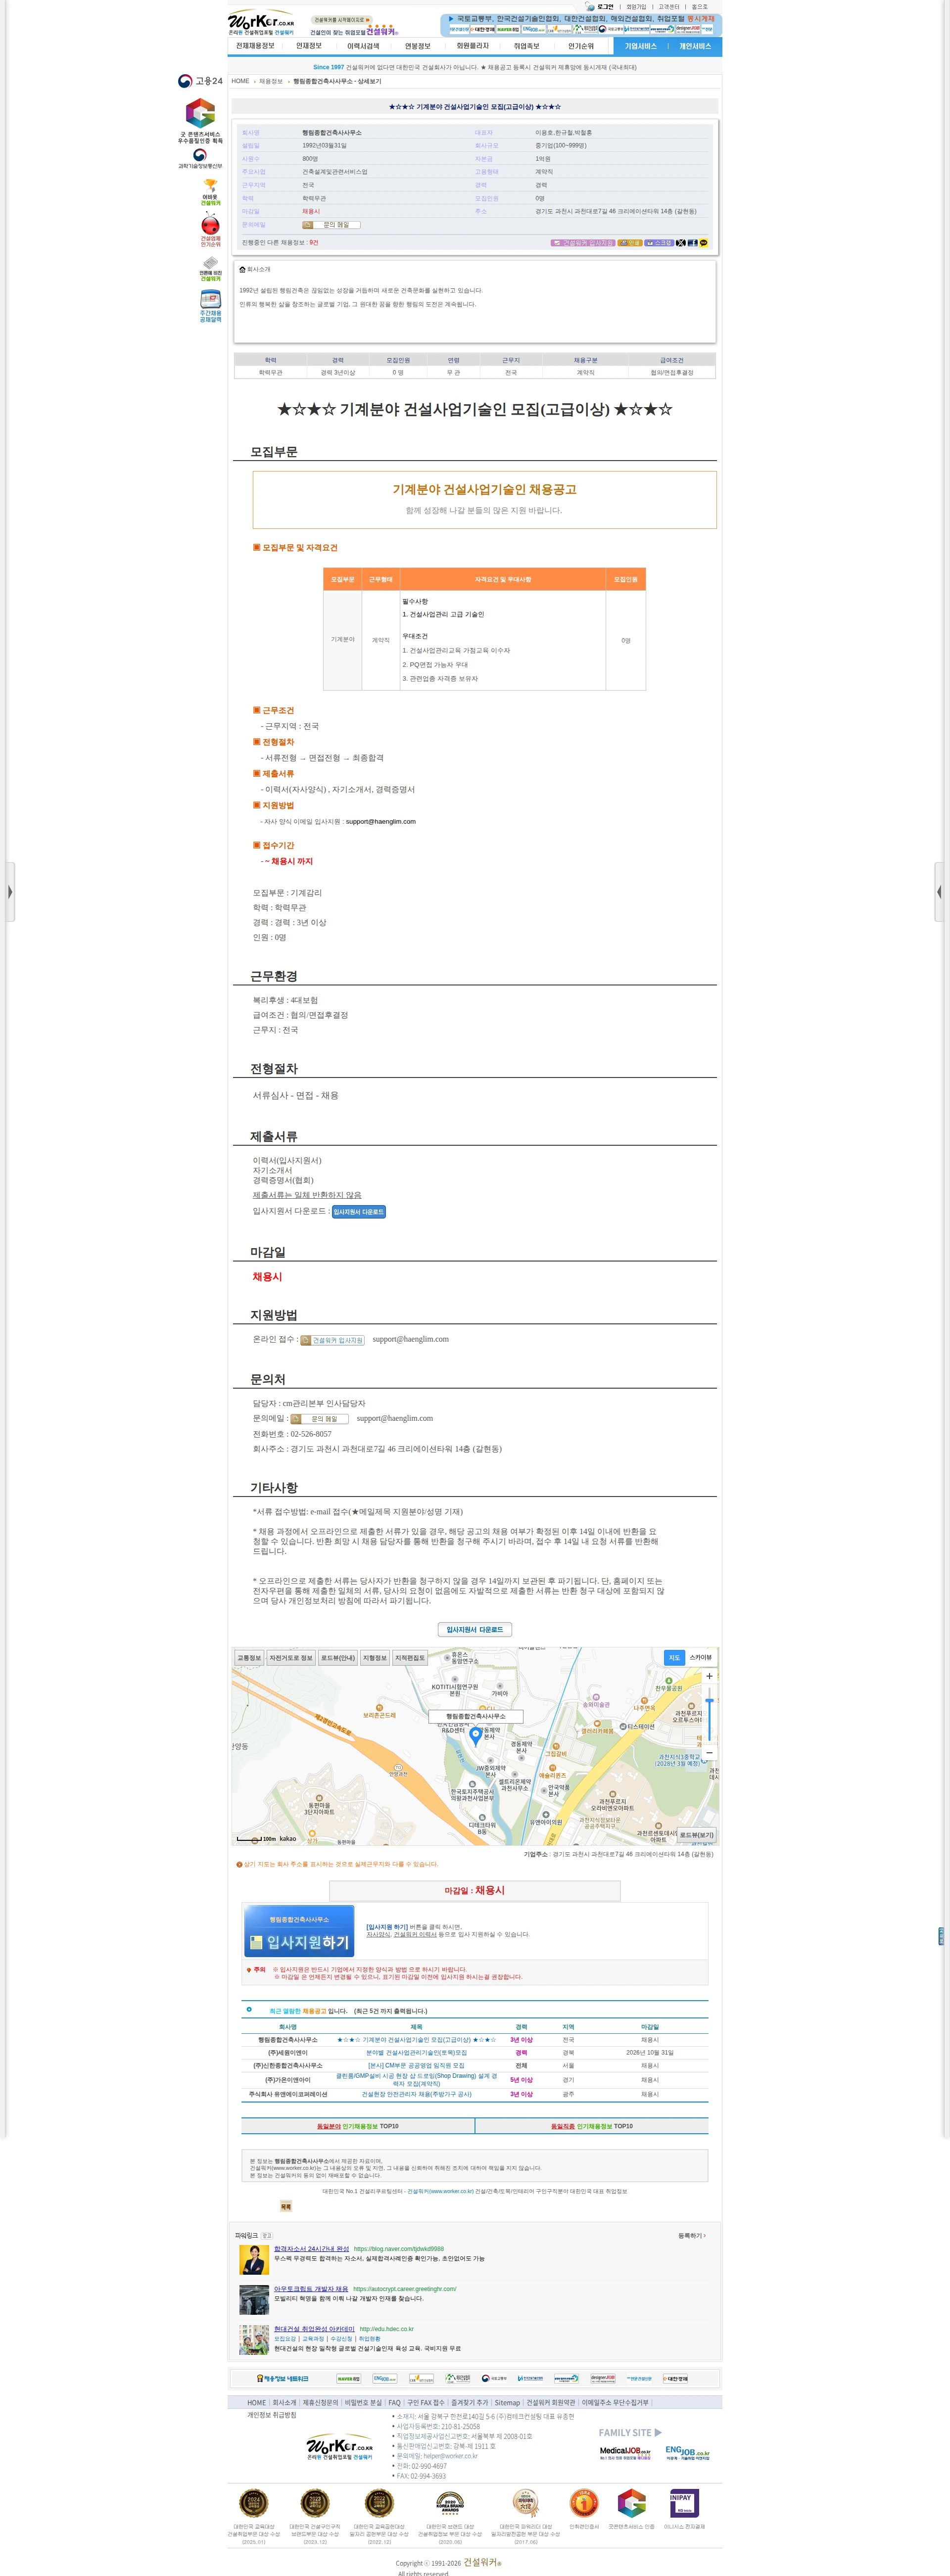The width and height of the screenshot is (950, 2576).
Task: Click the 문의 메일 field in the company info box
Action: (331, 225)
